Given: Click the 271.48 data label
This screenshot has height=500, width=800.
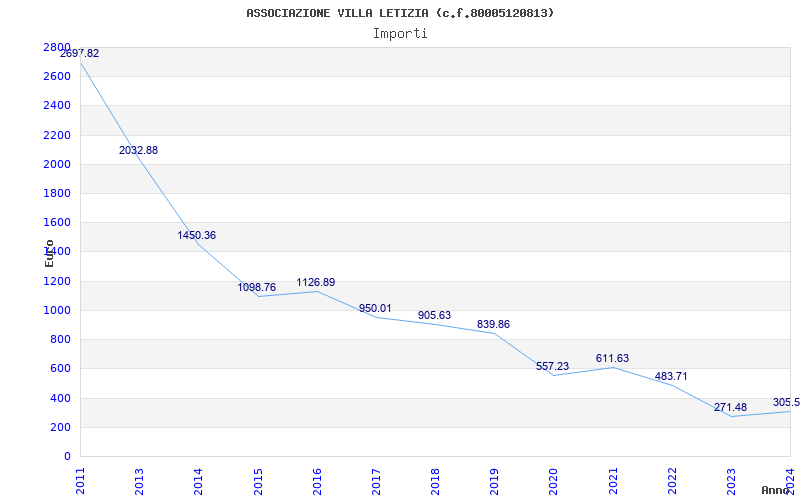Looking at the screenshot, I should (730, 408).
